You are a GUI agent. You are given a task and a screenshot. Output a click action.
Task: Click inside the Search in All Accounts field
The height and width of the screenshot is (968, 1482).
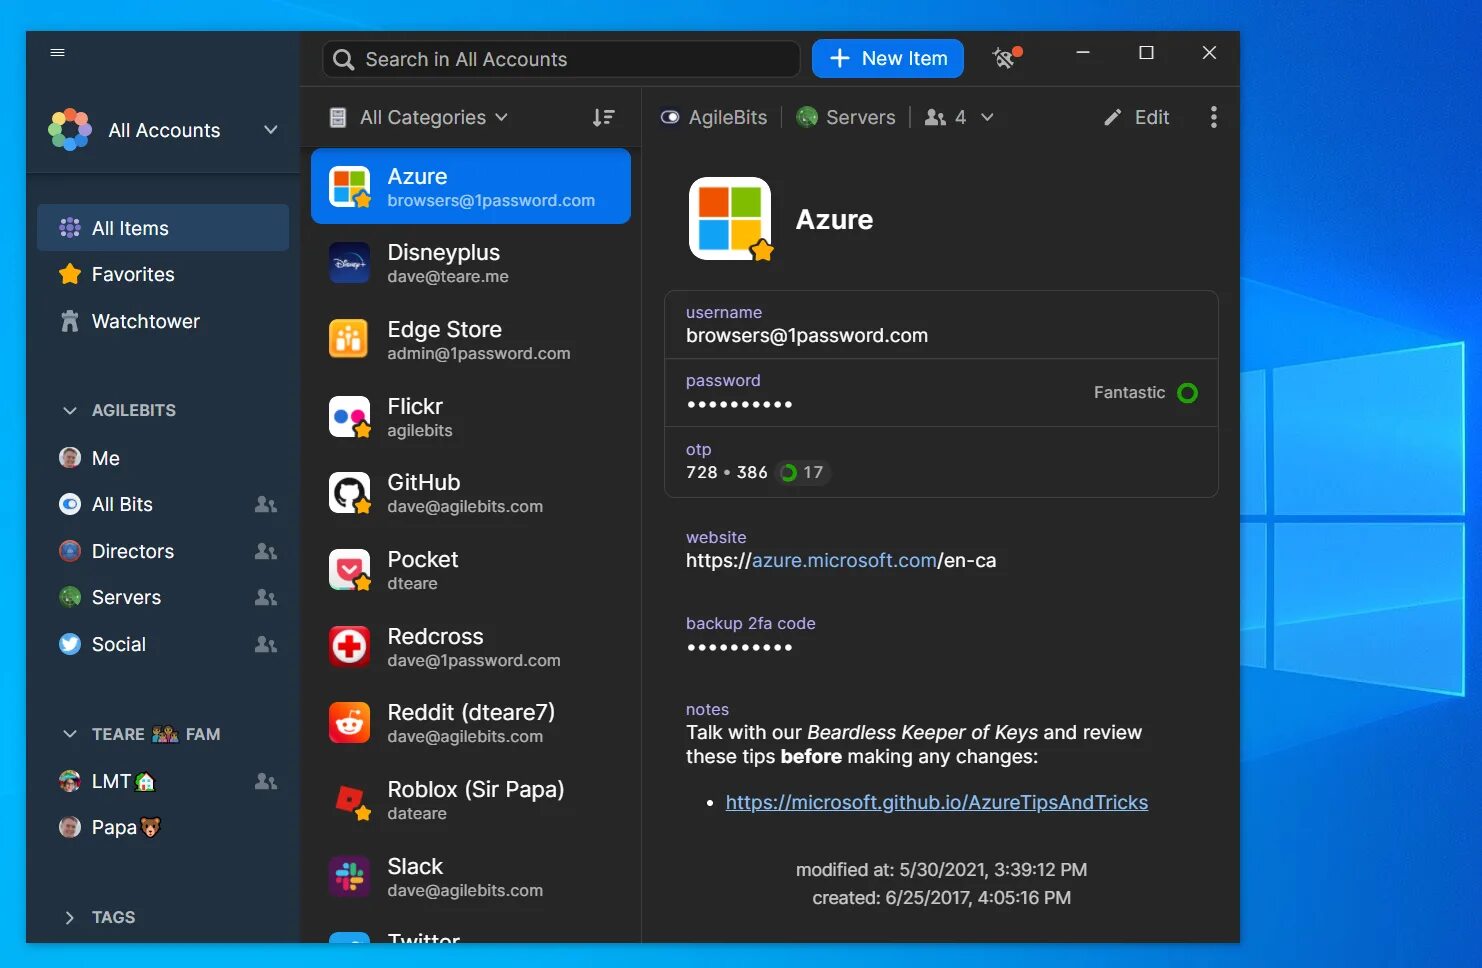(x=560, y=59)
